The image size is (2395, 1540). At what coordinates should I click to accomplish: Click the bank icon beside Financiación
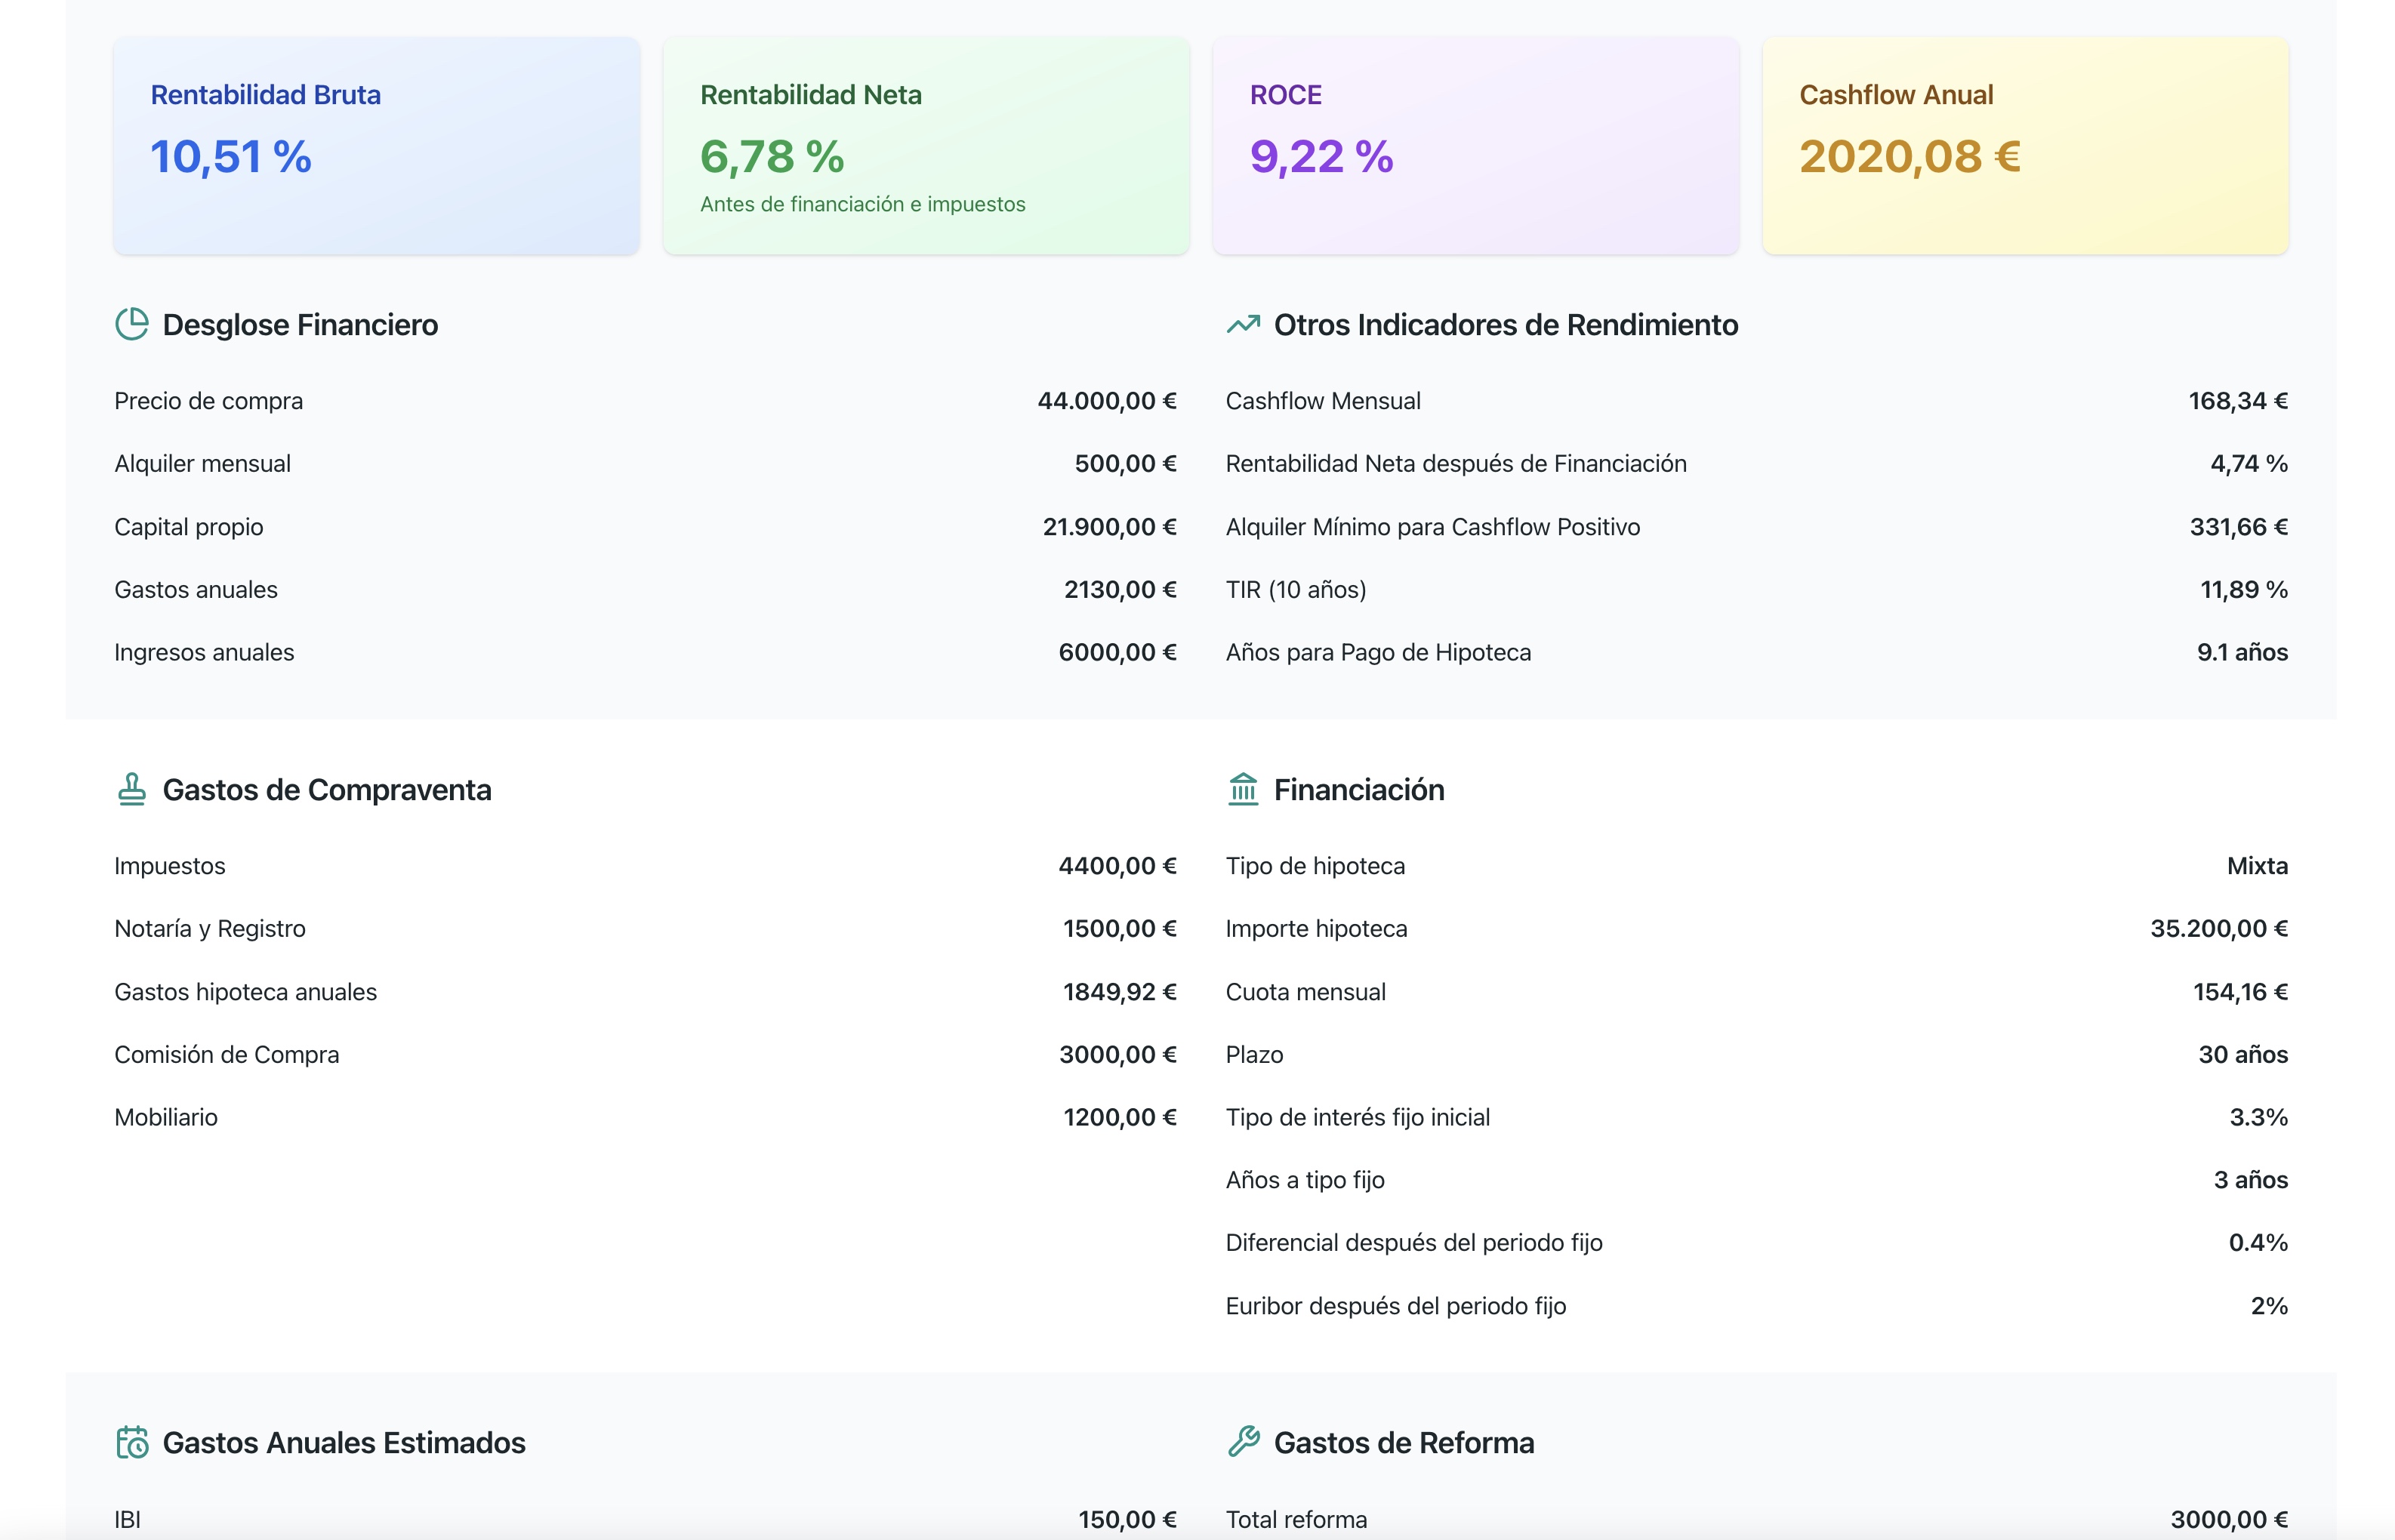click(x=1243, y=789)
